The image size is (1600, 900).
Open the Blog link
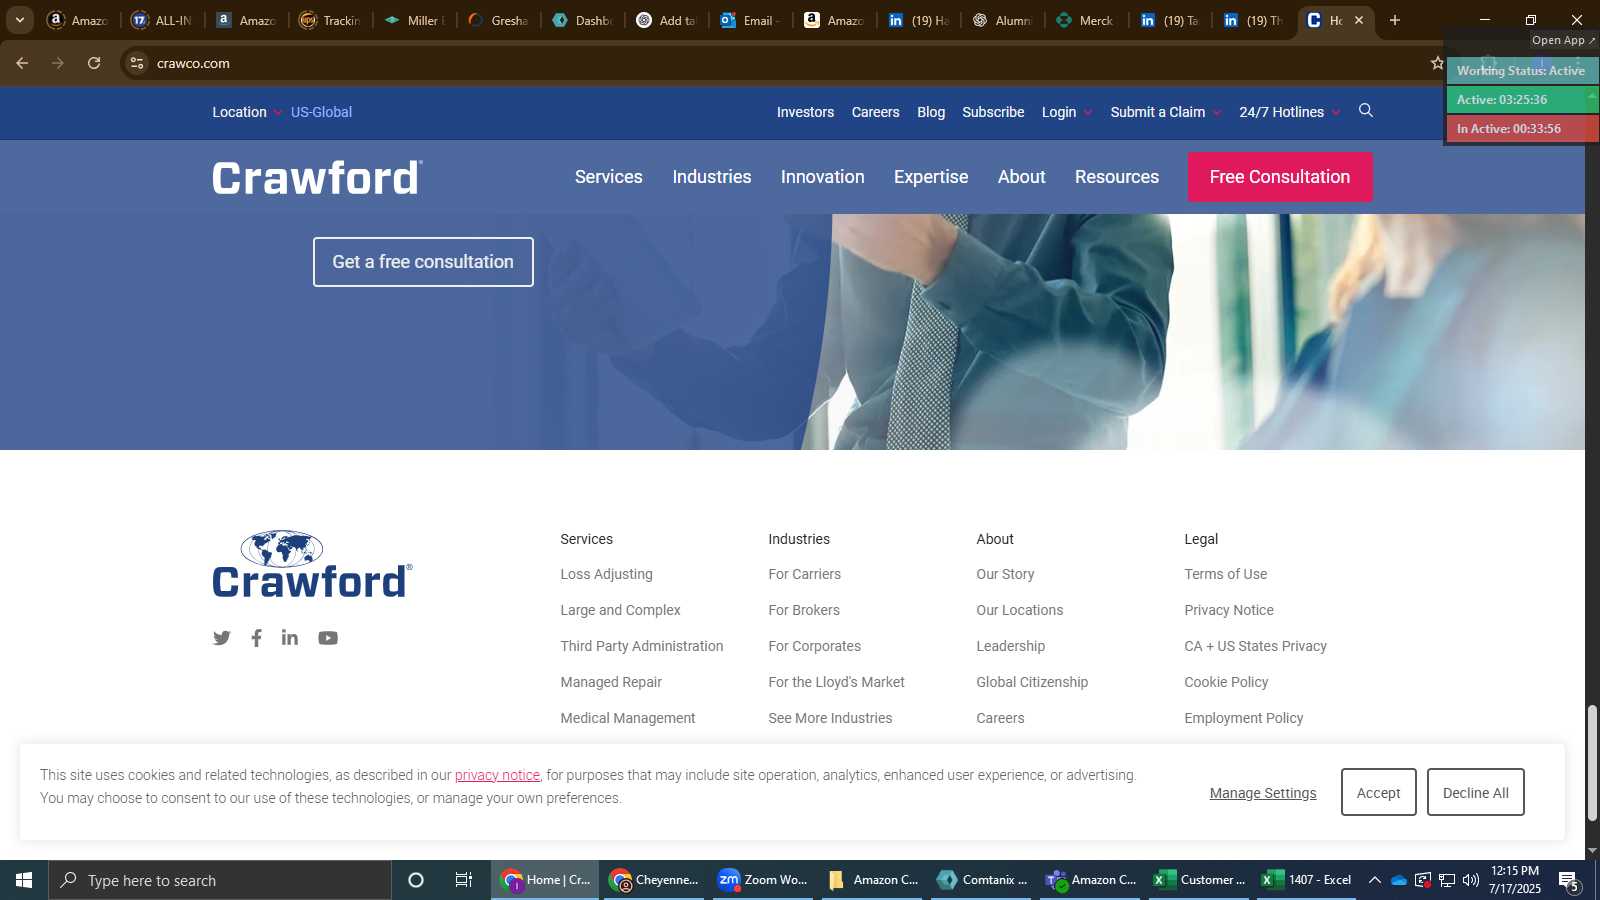[931, 112]
